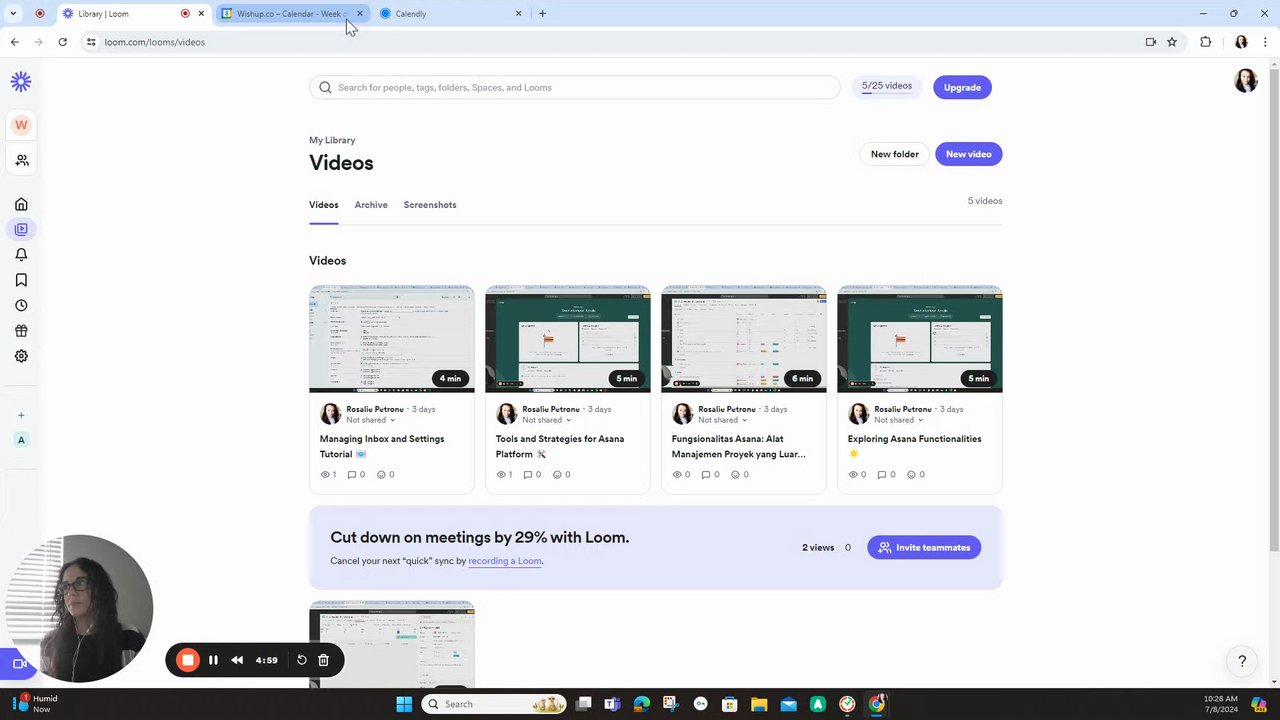This screenshot has height=720, width=1280.
Task: Click the Invite teammates button
Action: click(x=924, y=548)
